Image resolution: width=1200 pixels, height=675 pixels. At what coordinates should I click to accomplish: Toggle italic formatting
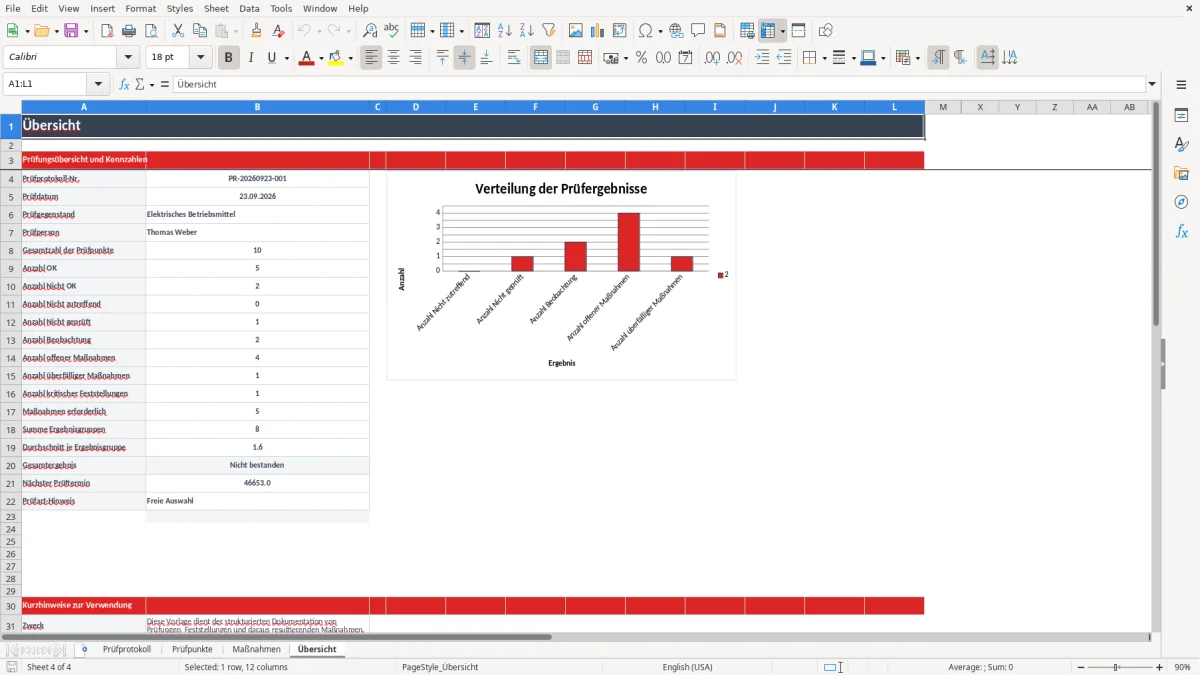coord(250,58)
